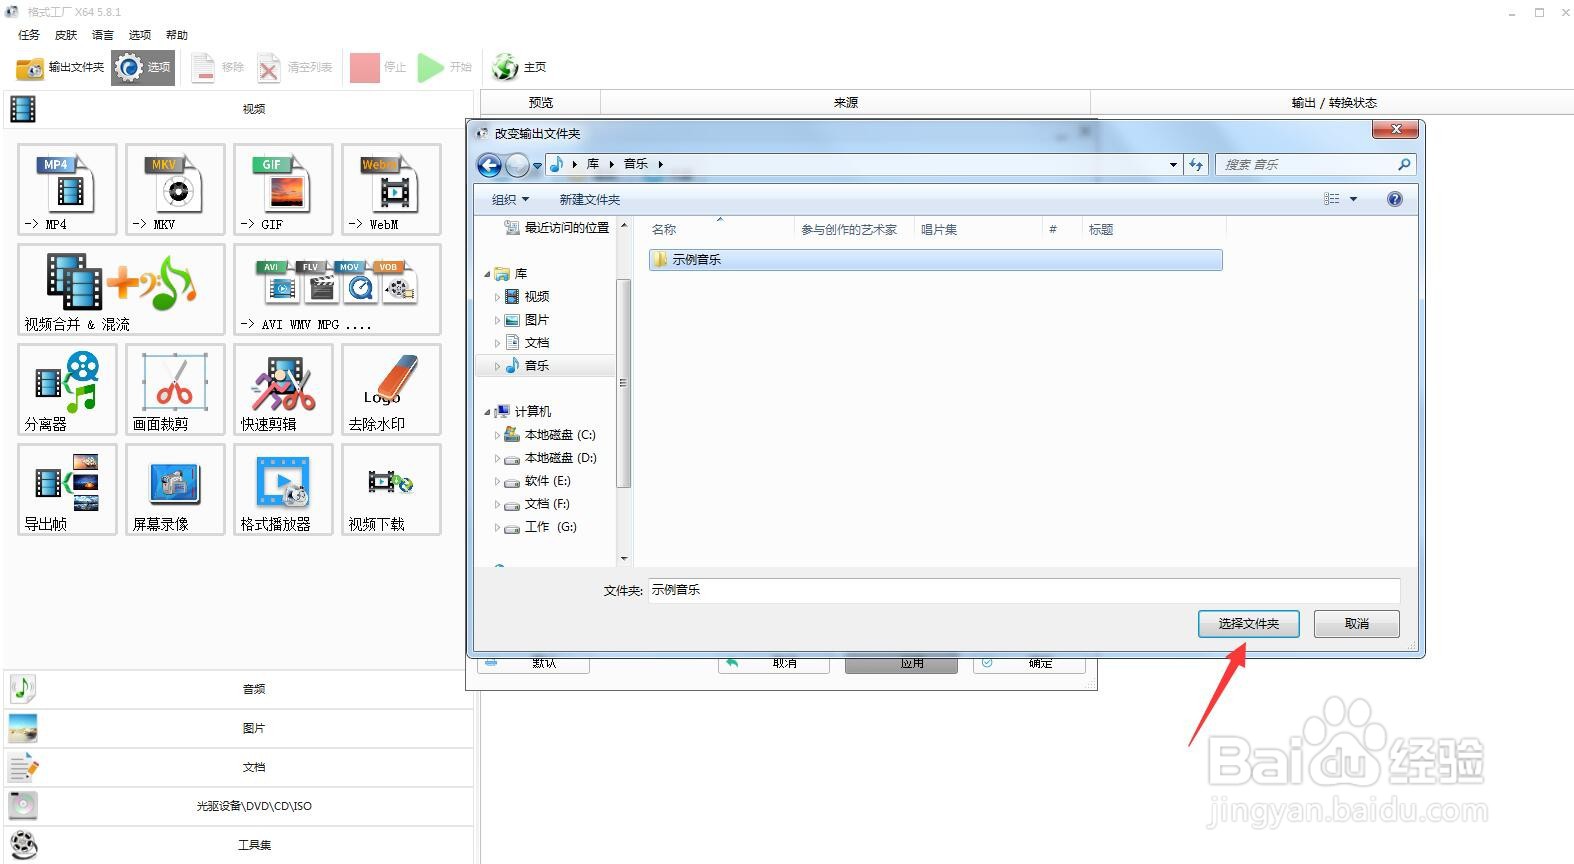Viewport: 1574px width, 864px height.
Task: Expand the 视频 library tree node
Action: pyautogui.click(x=497, y=297)
